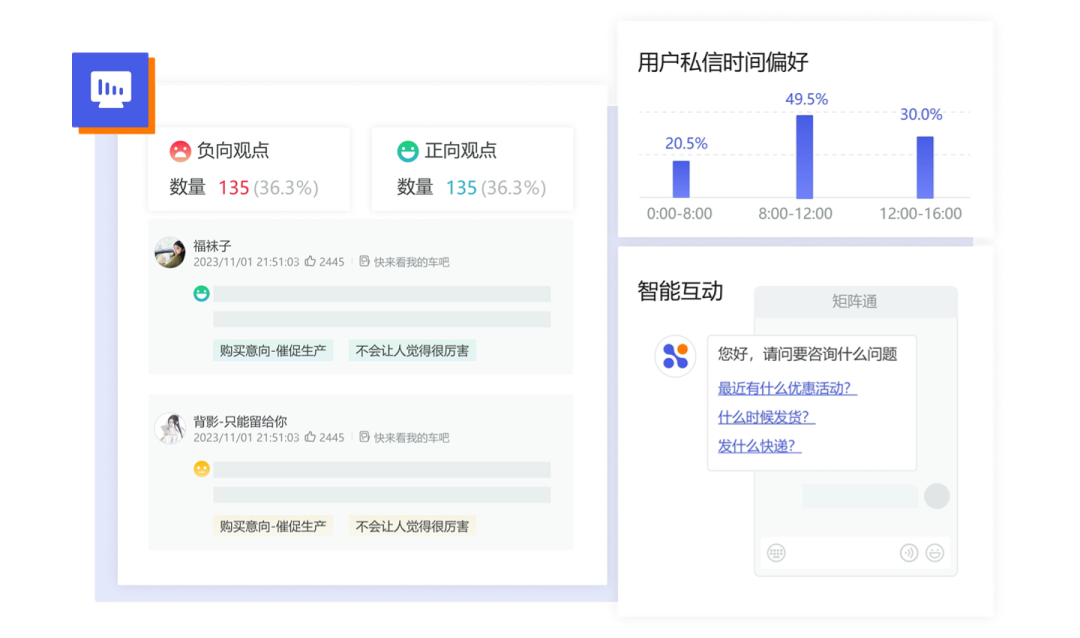This screenshot has height=638, width=1080.
Task: Click the 什么时候发货? link
Action: pyautogui.click(x=766, y=418)
